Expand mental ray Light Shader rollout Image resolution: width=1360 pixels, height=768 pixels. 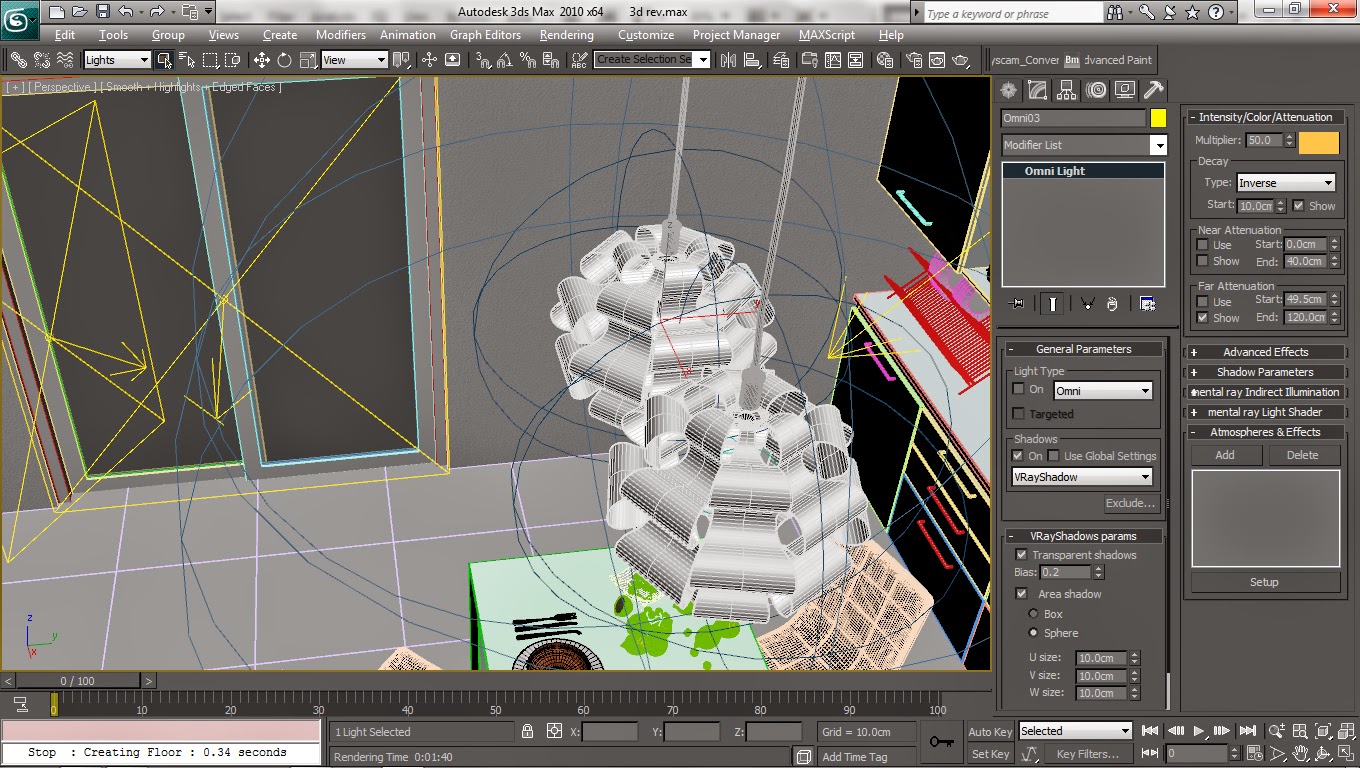click(1265, 412)
